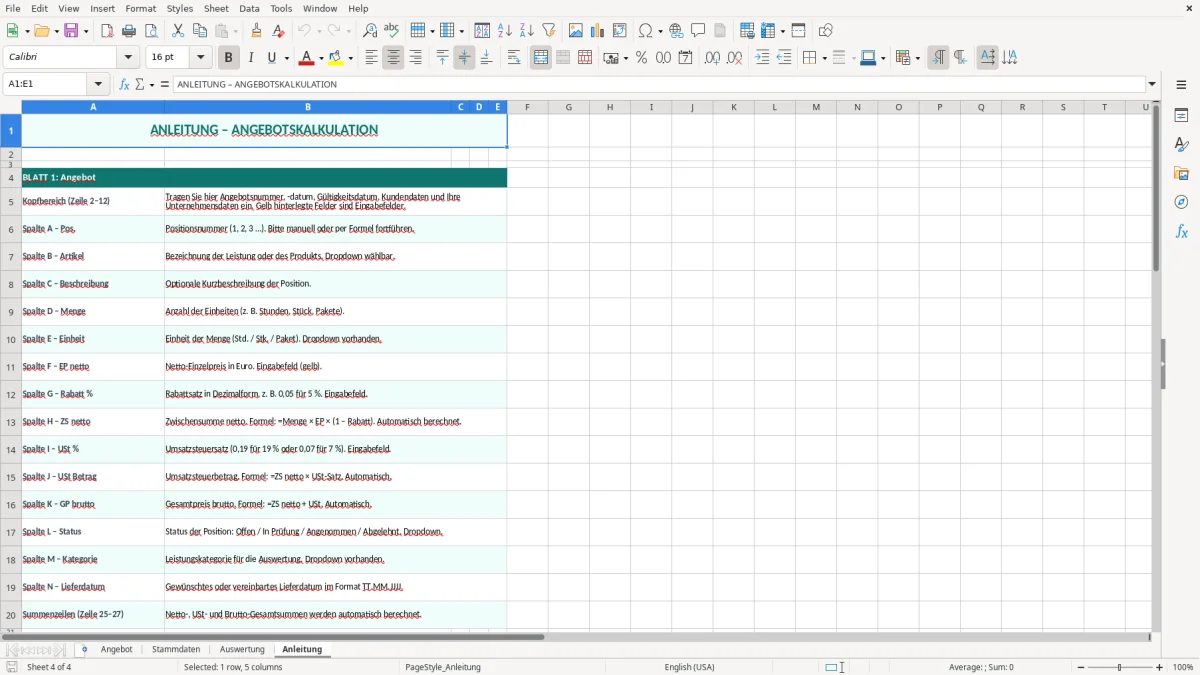Open the font color dropdown arrow
This screenshot has width=1200, height=675.
tap(322, 58)
